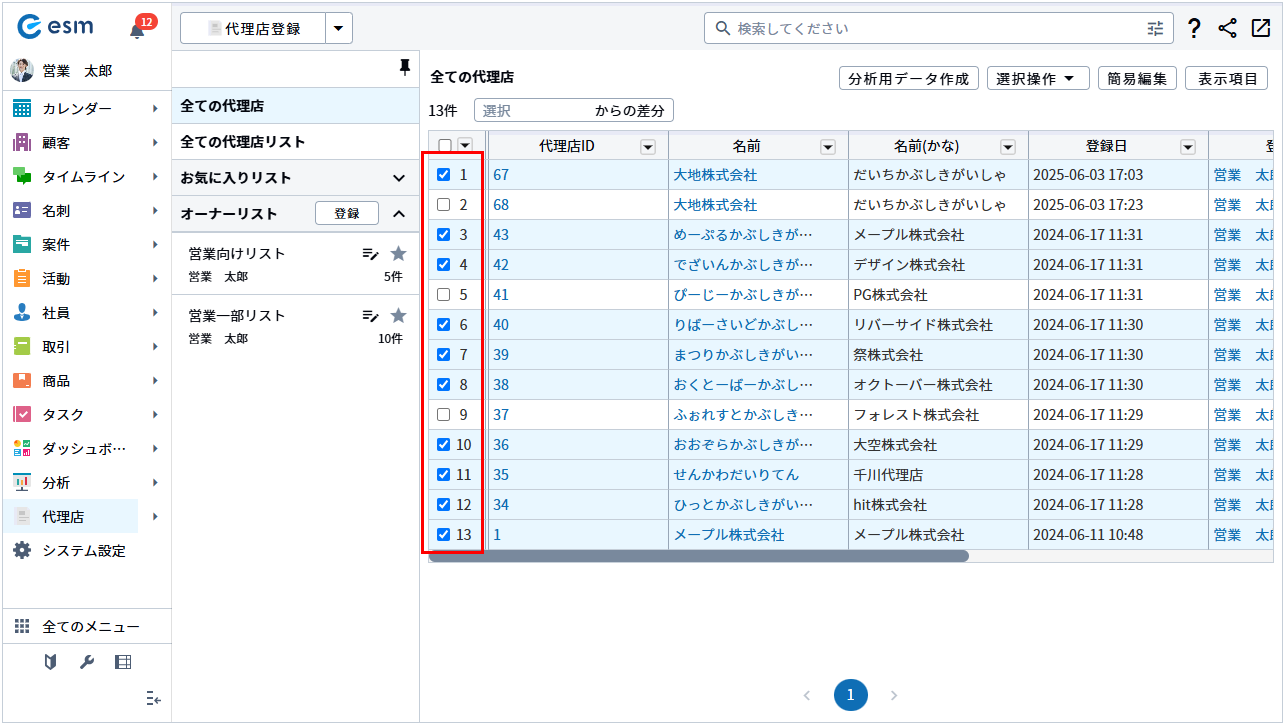This screenshot has width=1284, height=724.
Task: Open dropdown next to 代理店登録
Action: click(x=340, y=29)
